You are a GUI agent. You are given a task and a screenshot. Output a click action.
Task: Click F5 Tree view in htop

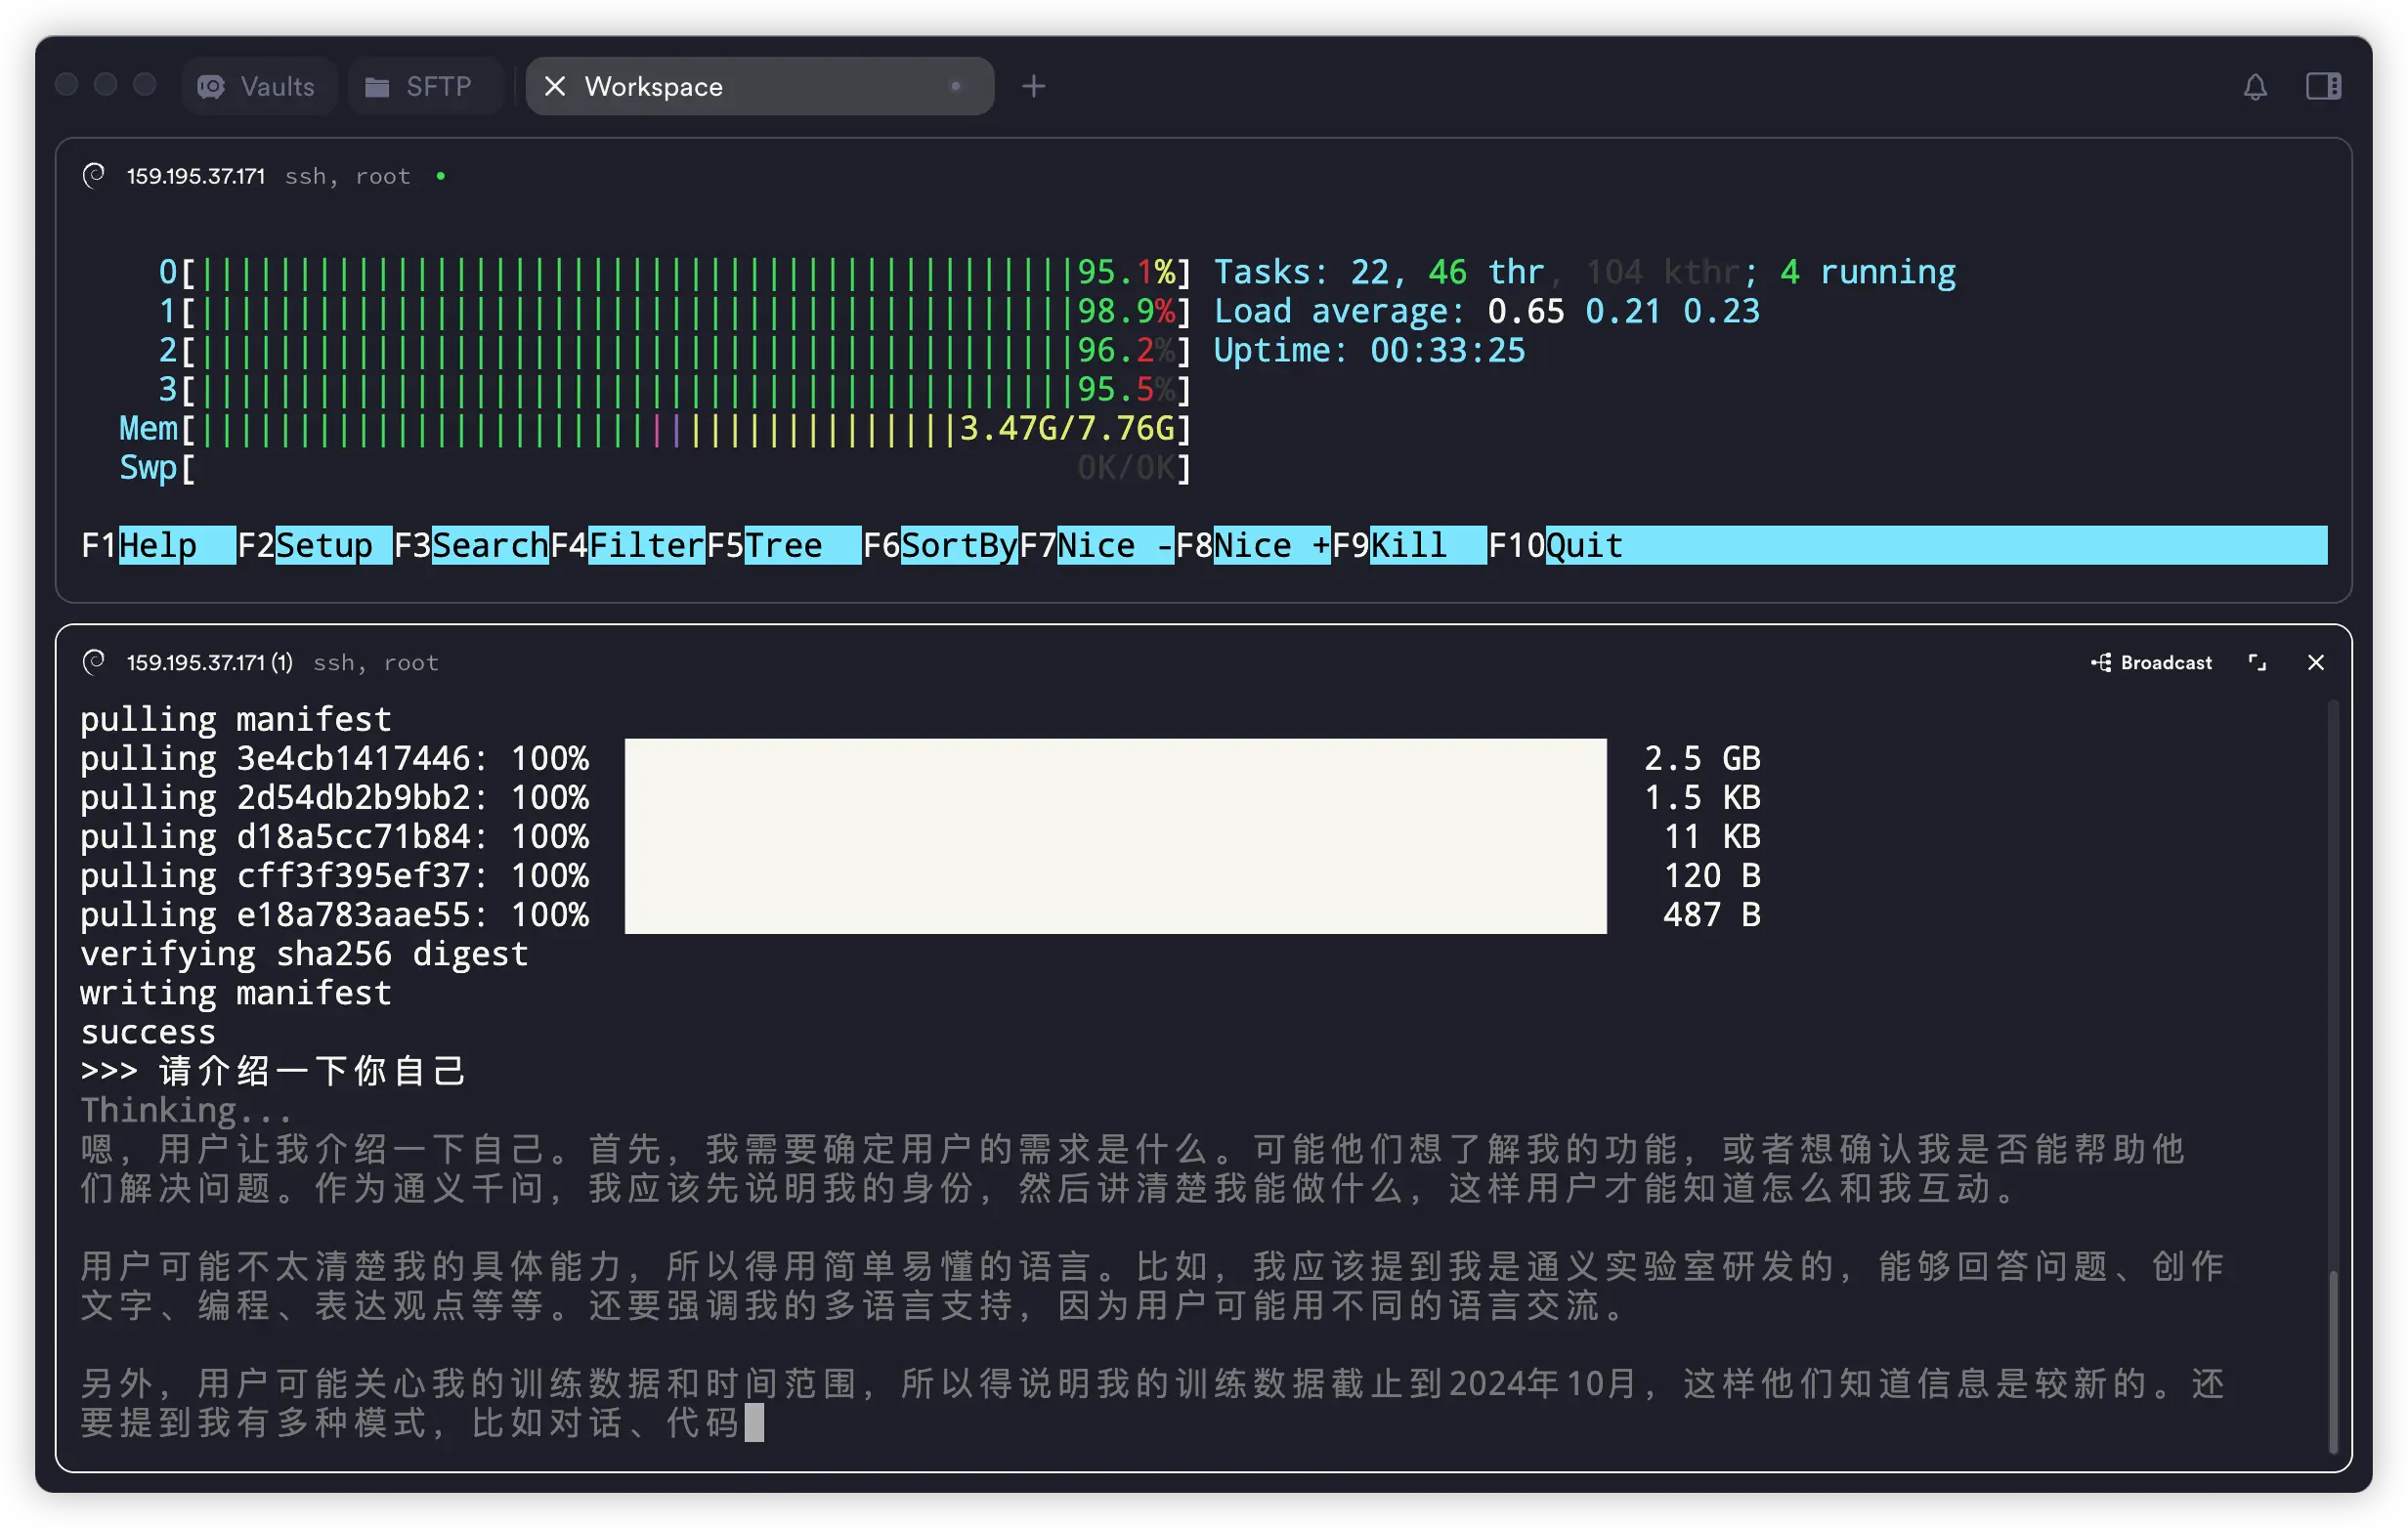tap(783, 545)
